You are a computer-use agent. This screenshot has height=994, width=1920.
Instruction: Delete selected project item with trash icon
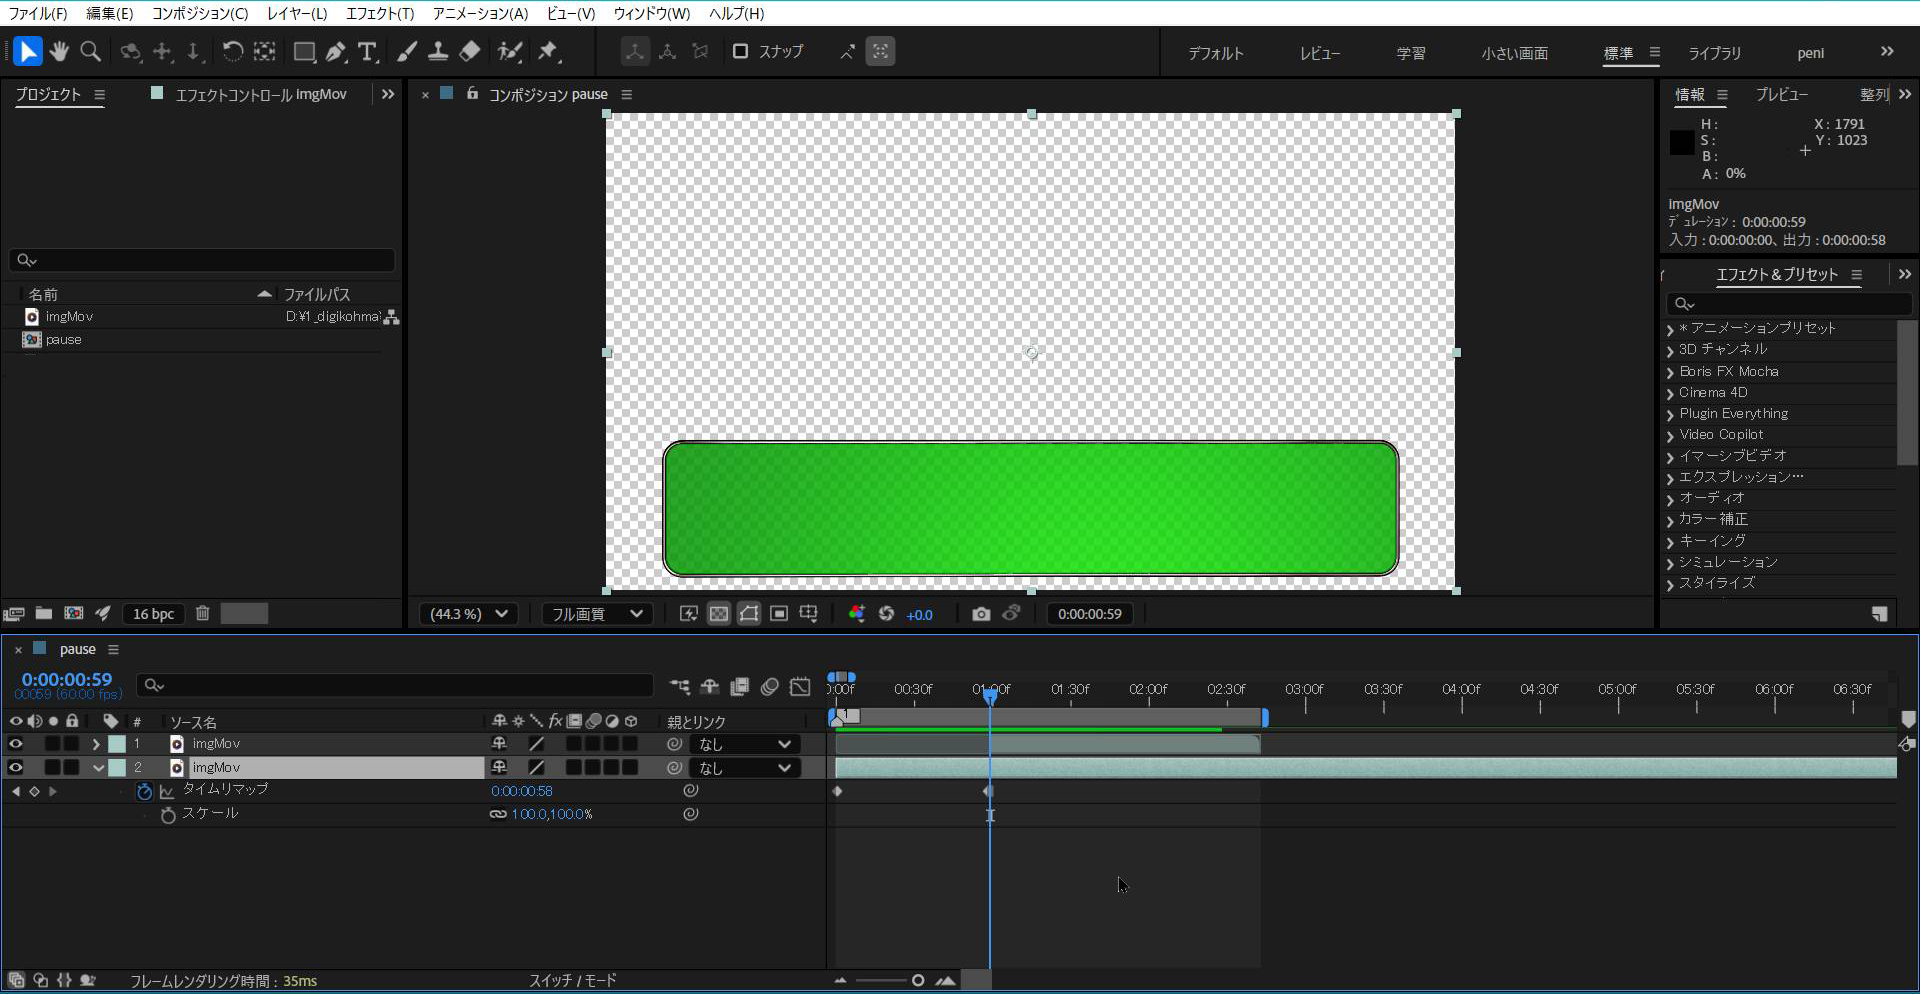[202, 614]
